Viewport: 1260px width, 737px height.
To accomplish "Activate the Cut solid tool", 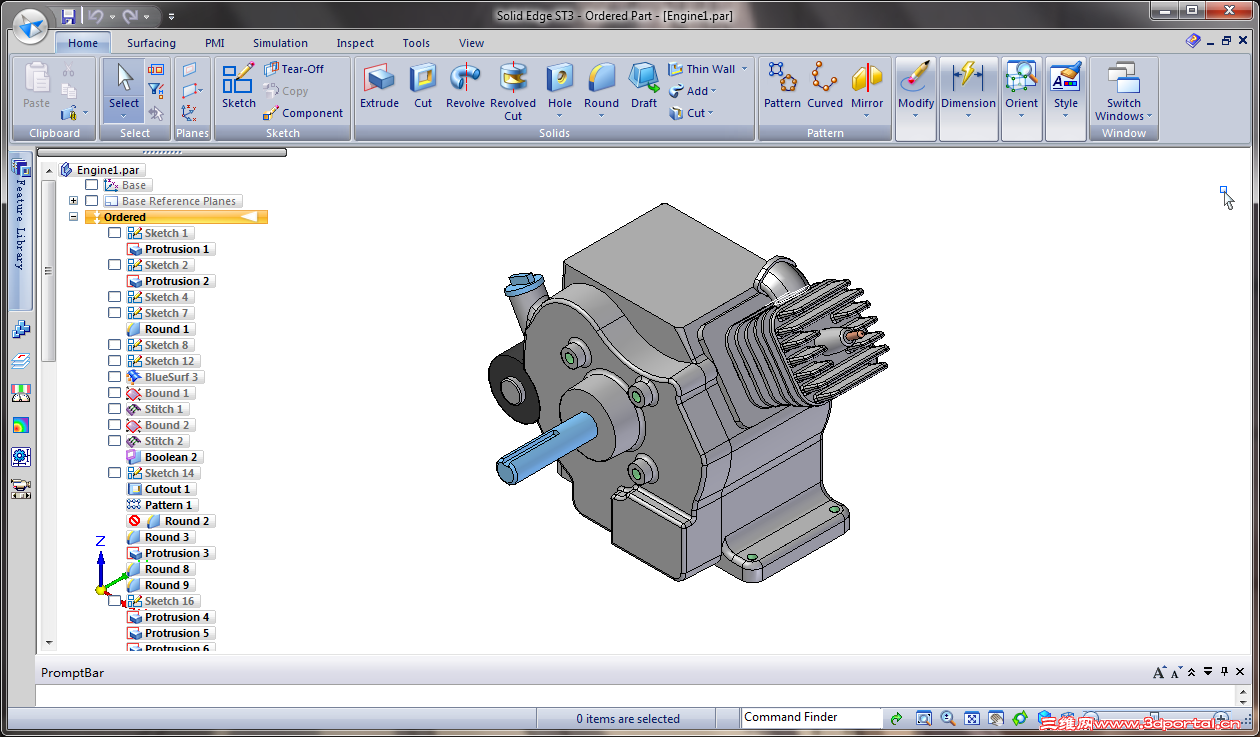I will (x=423, y=87).
